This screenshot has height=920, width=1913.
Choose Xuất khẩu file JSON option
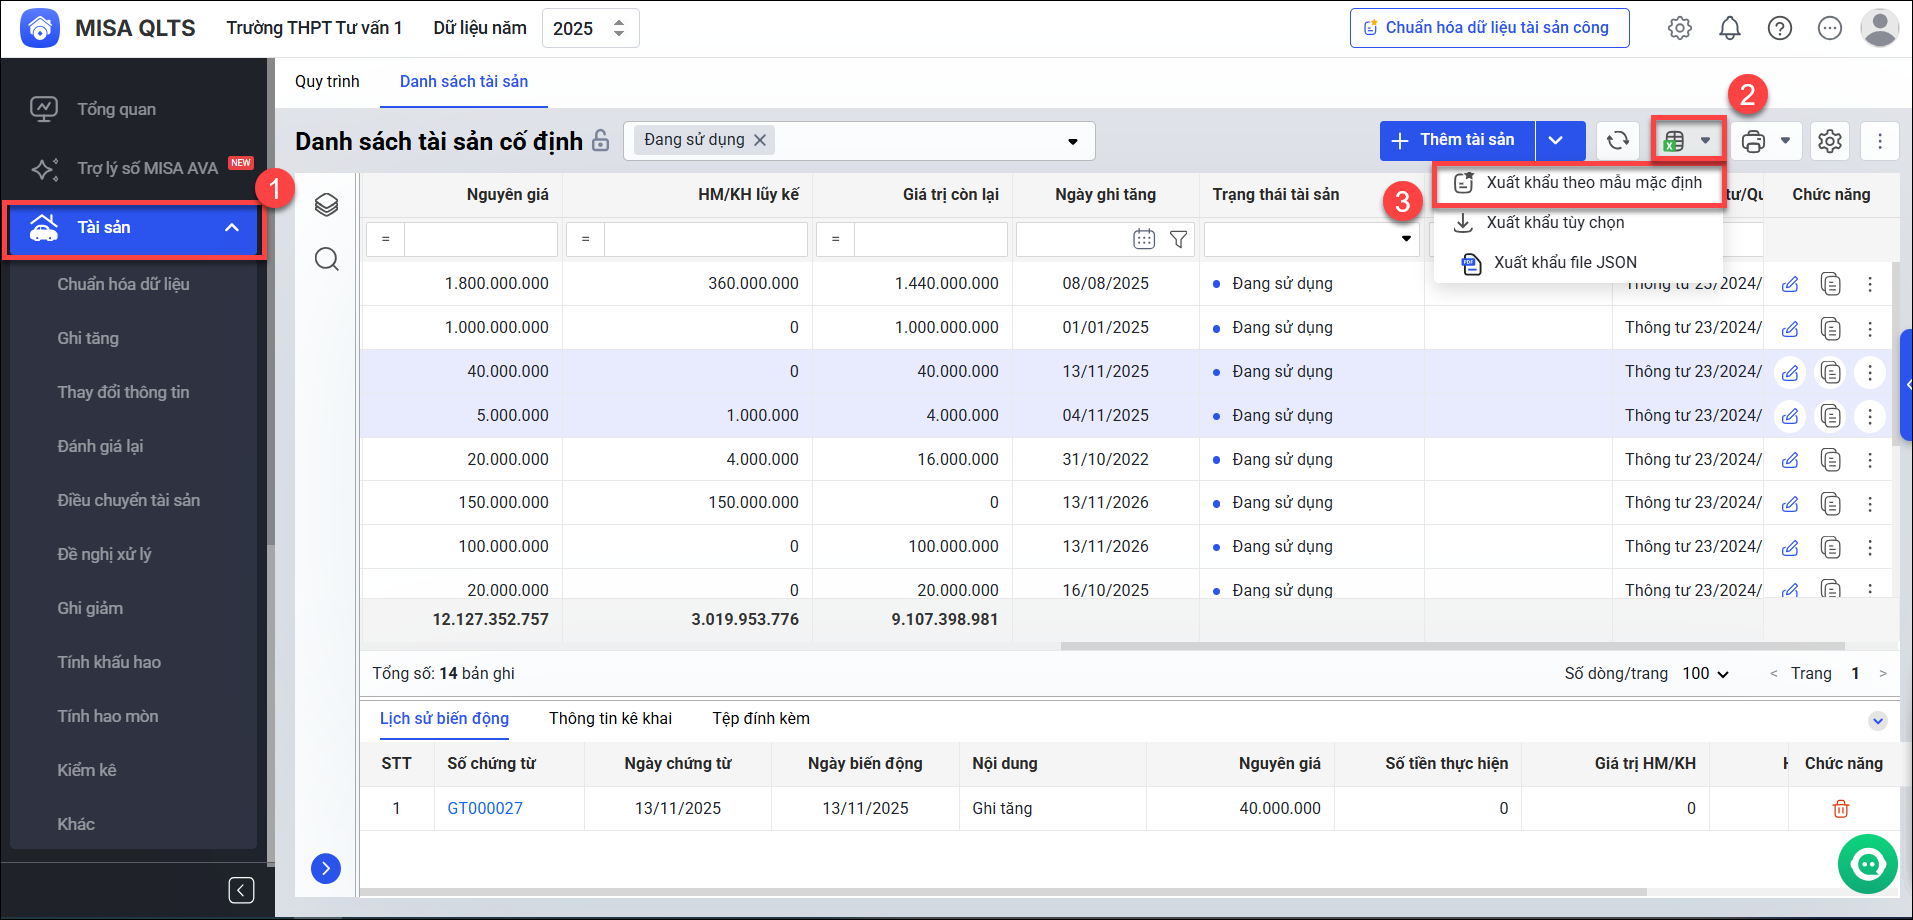coord(1565,263)
